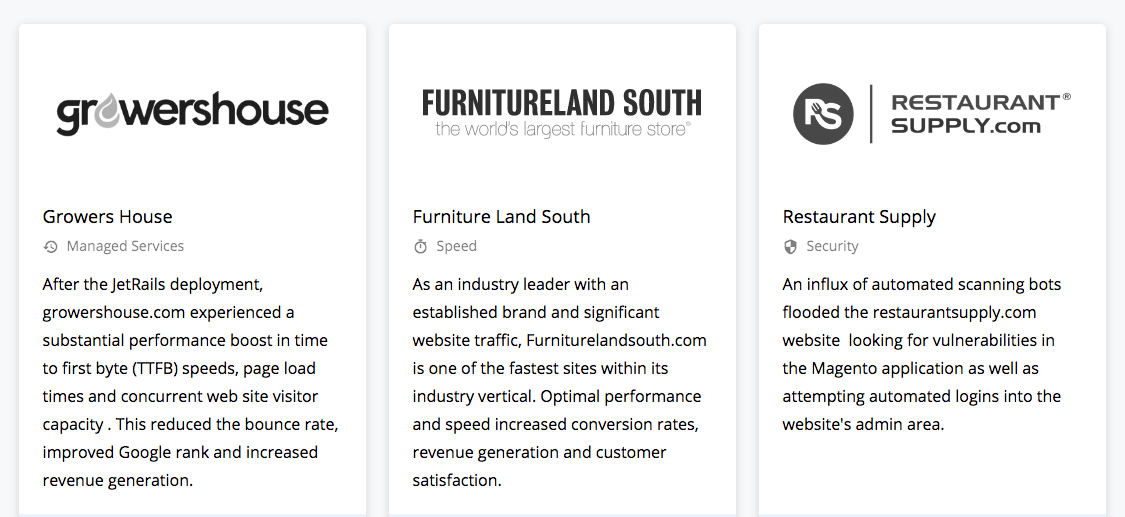This screenshot has width=1125, height=517.
Task: Select the Security category label
Action: coord(832,246)
